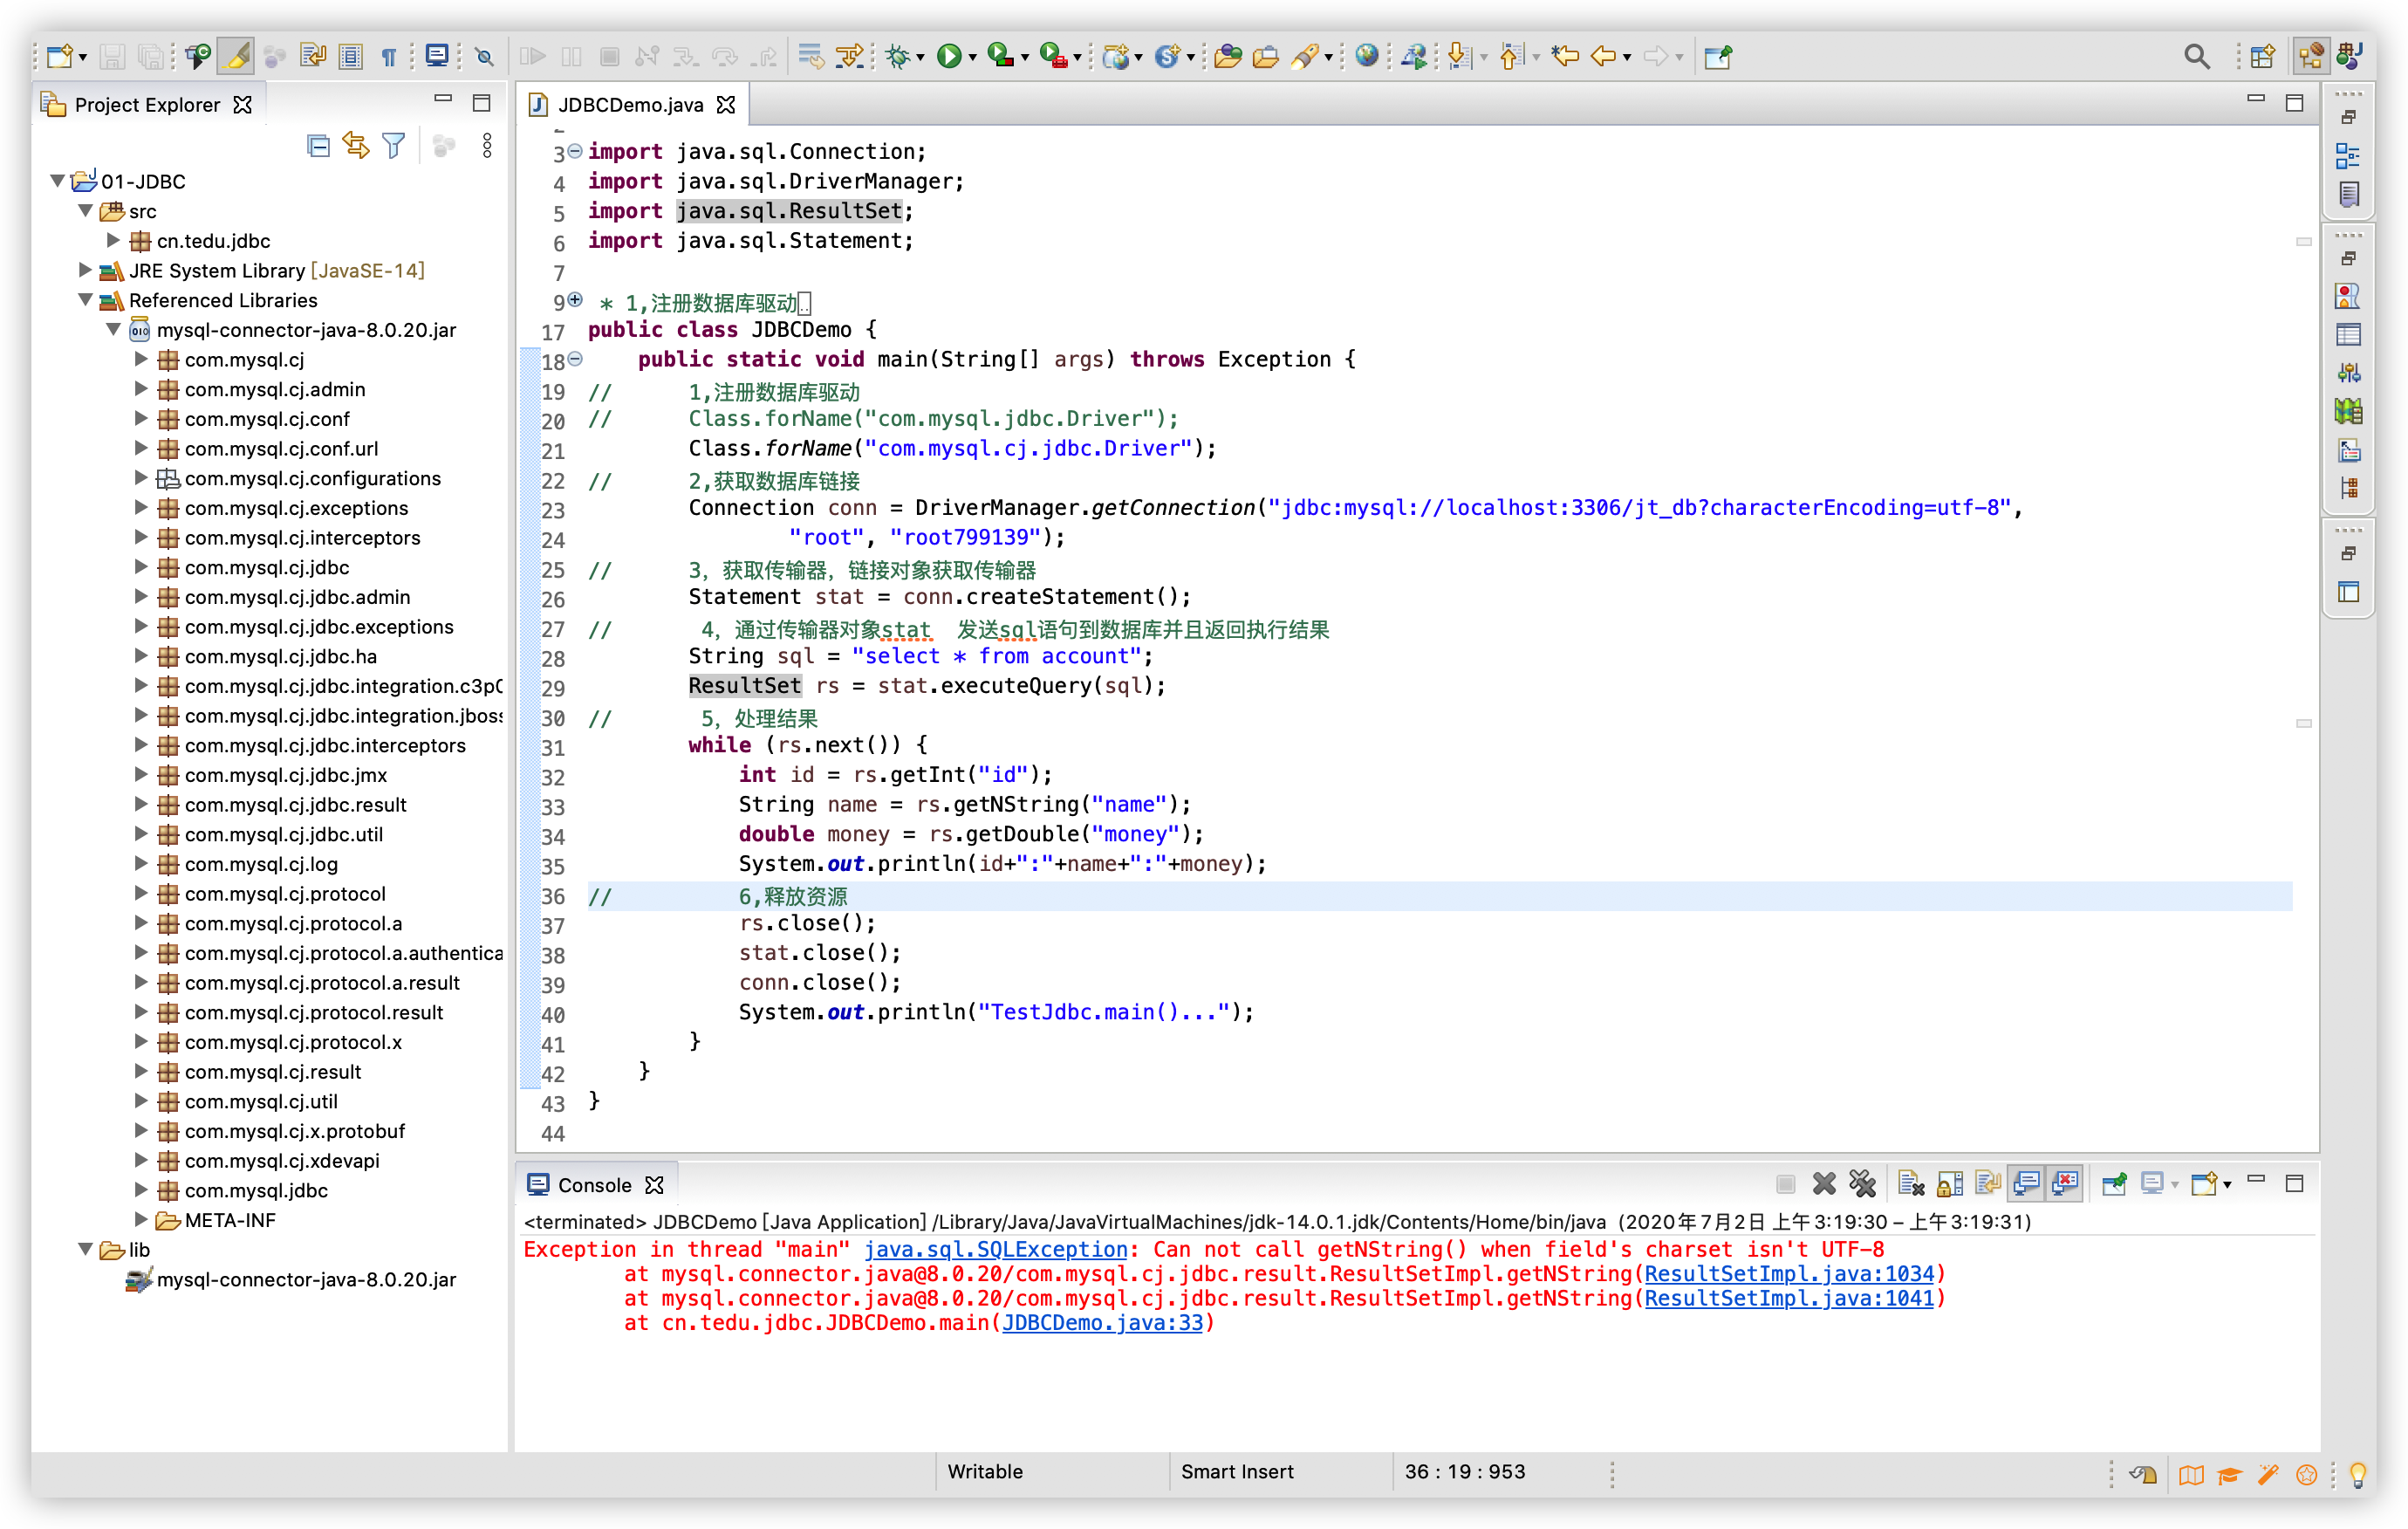
Task: Click code line 33 with getNString
Action: tap(965, 805)
